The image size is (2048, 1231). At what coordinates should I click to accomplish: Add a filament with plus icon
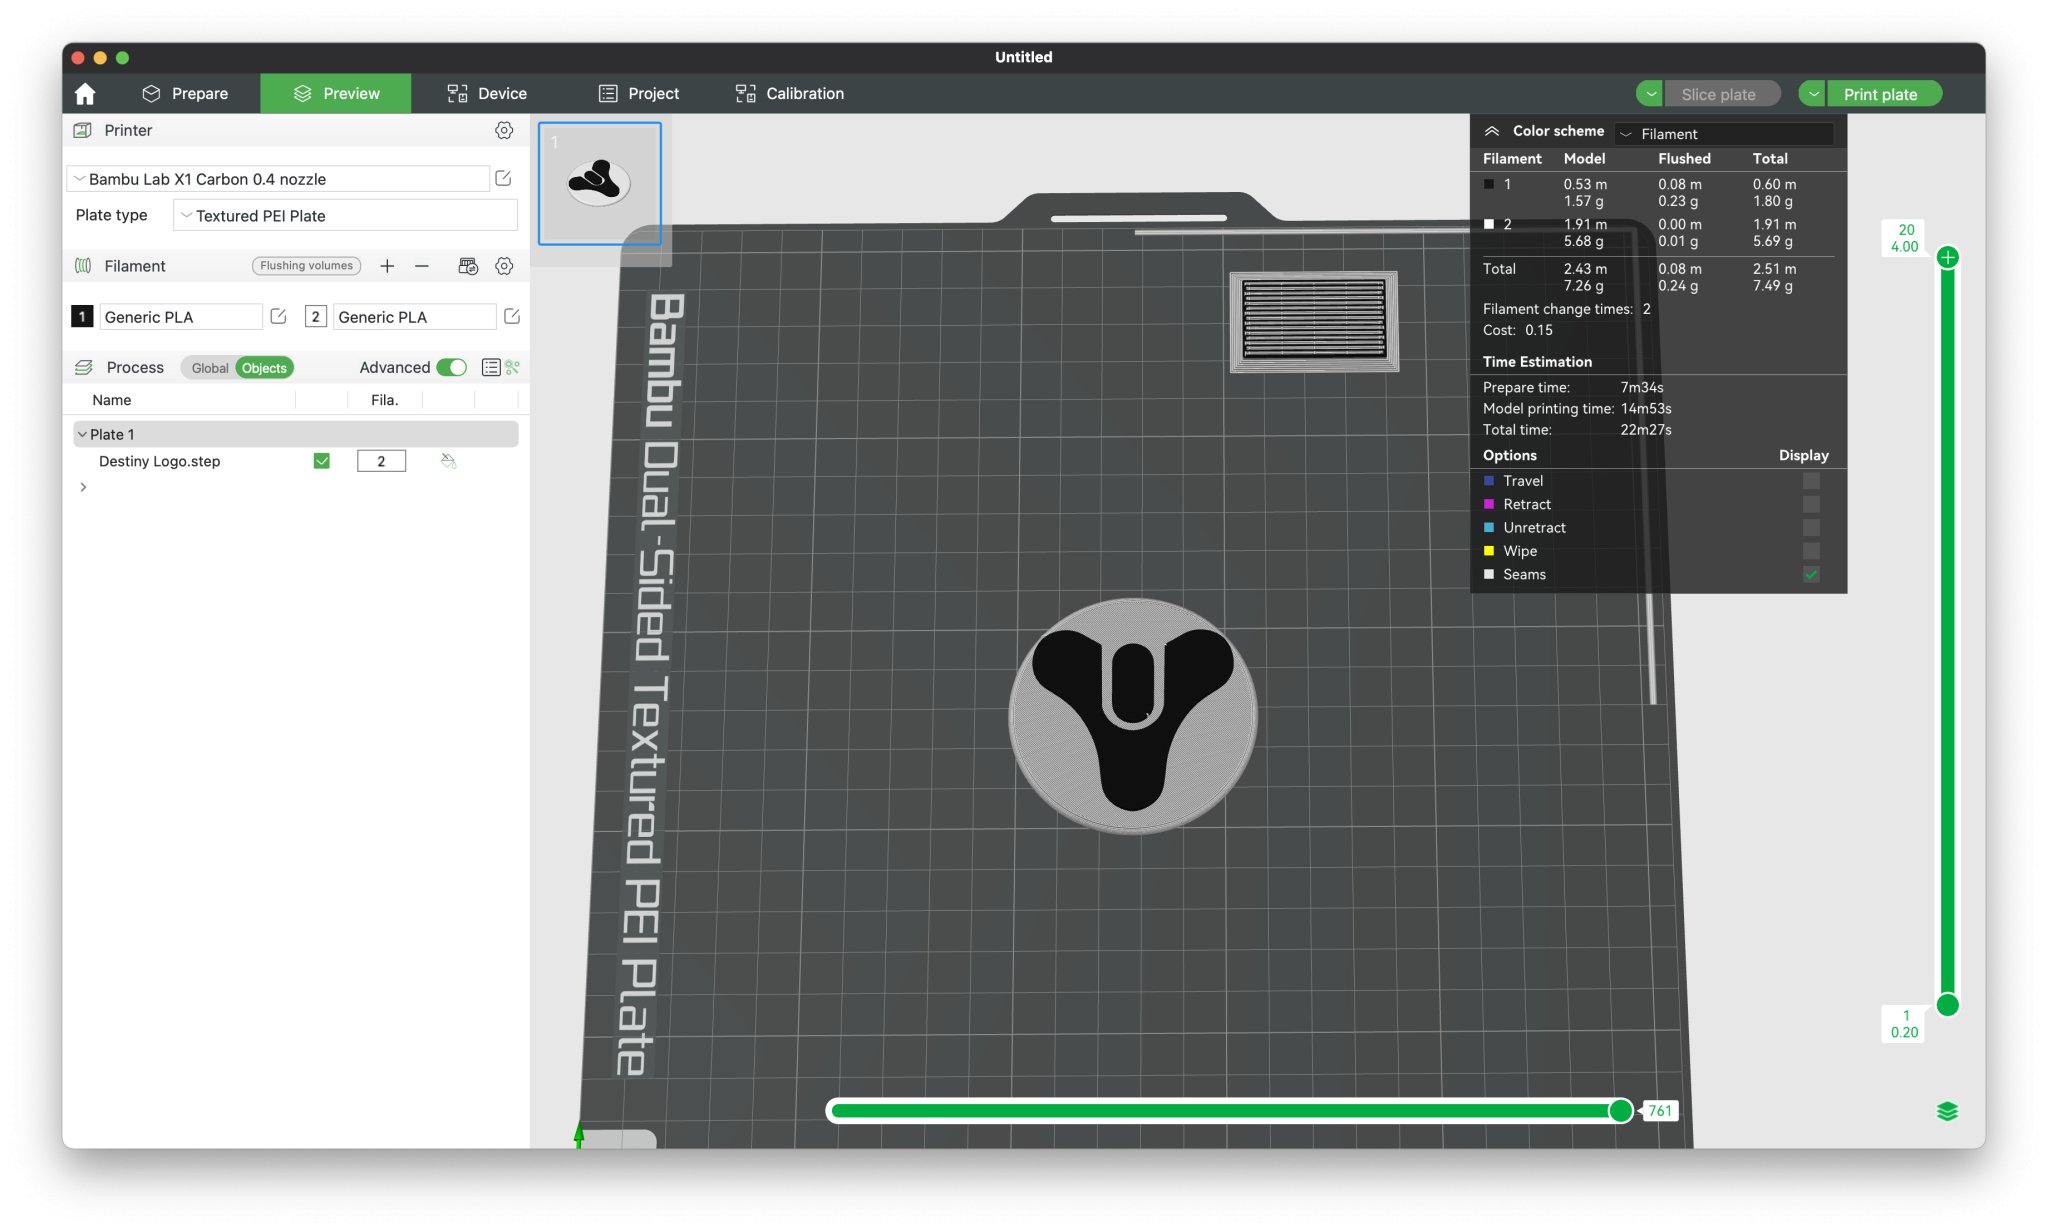point(387,266)
